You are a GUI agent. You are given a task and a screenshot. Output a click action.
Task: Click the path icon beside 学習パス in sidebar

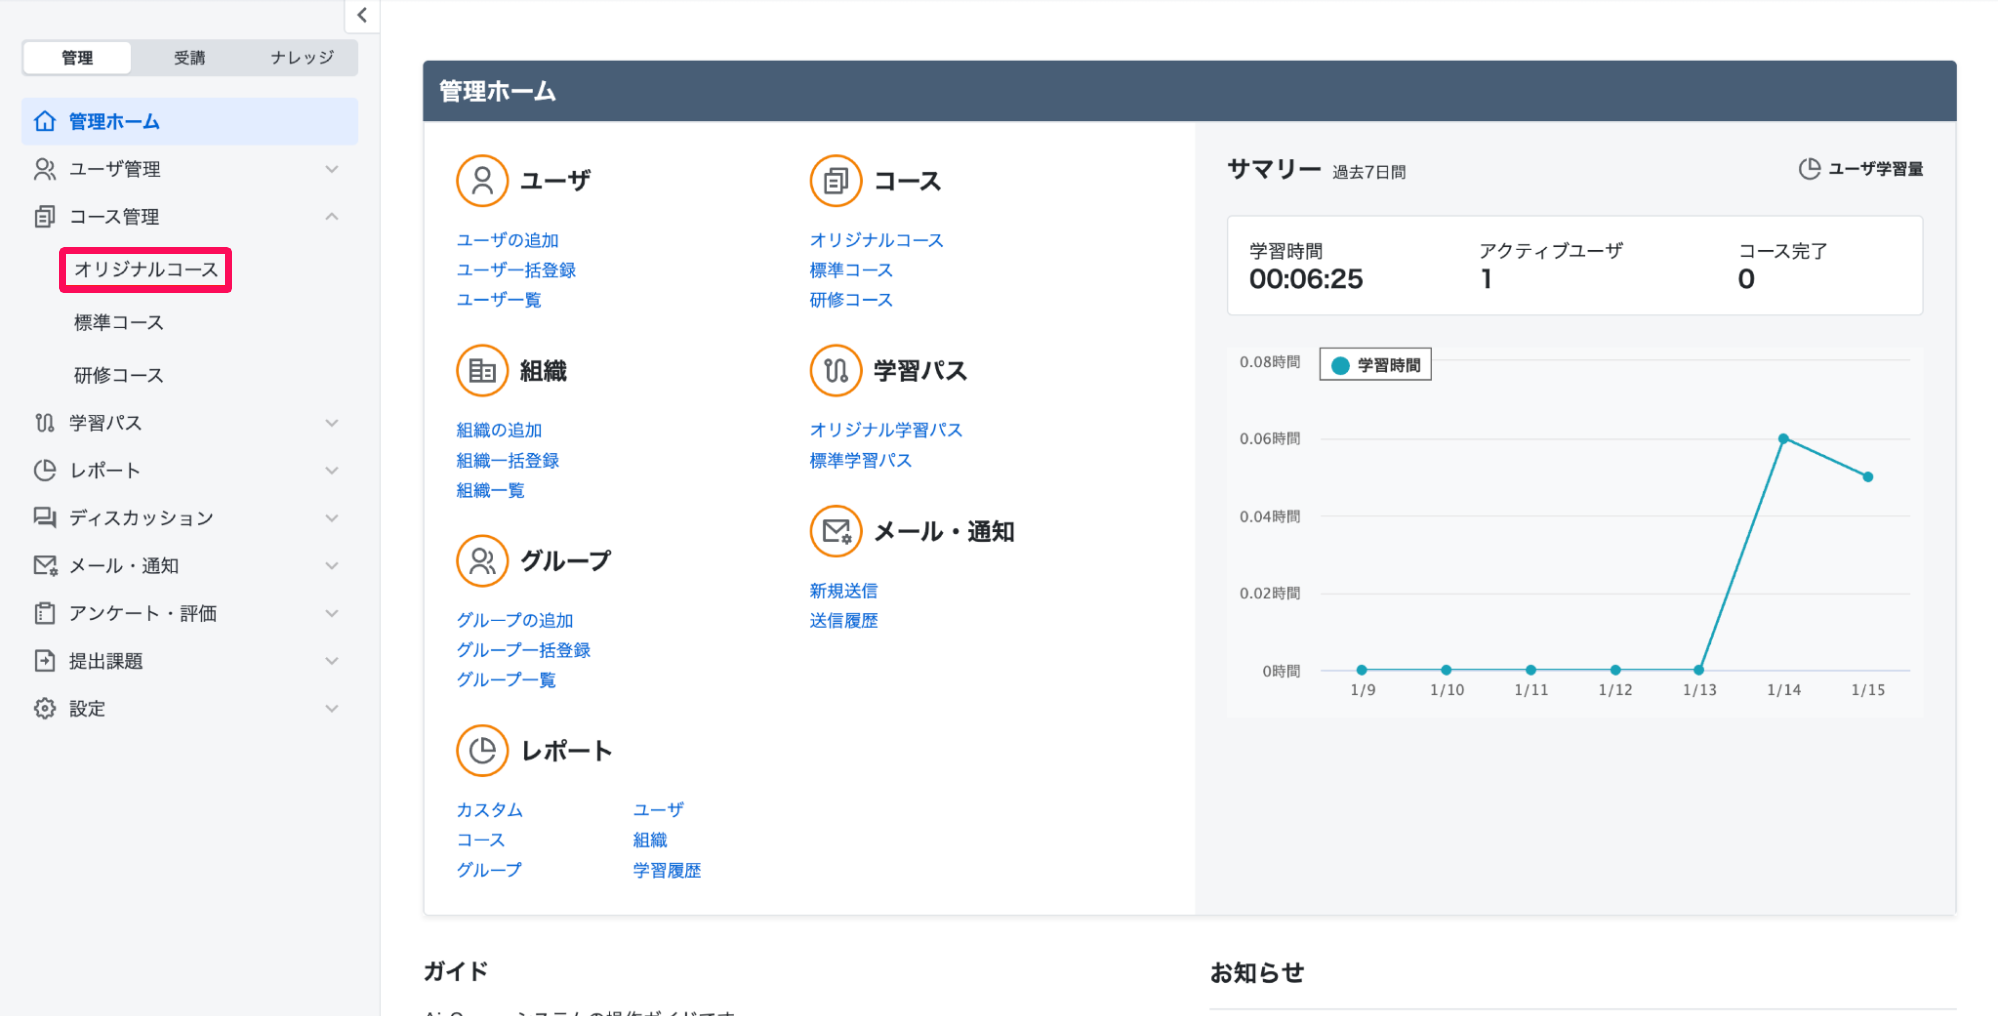pos(45,423)
